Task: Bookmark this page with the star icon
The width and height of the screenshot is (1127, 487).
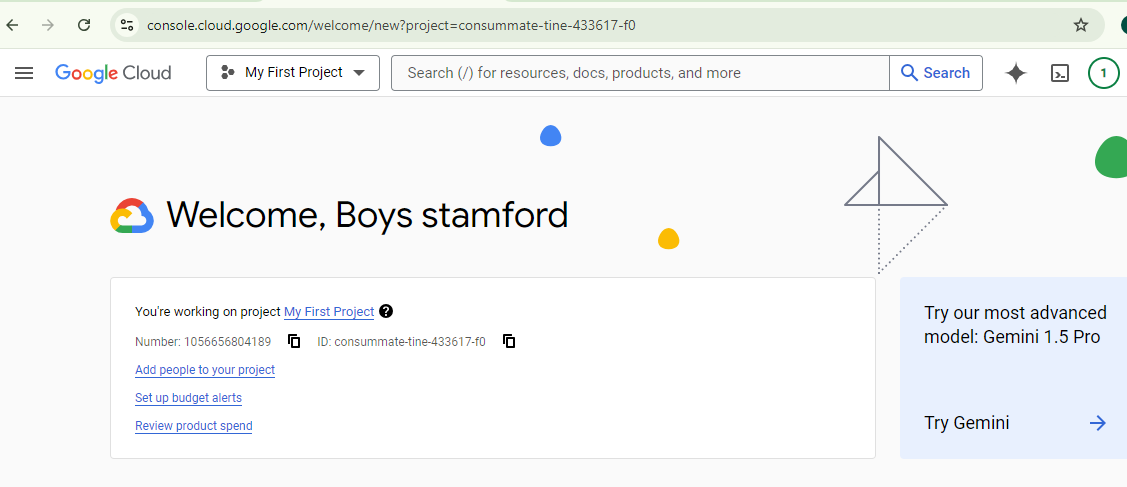Action: point(1080,25)
